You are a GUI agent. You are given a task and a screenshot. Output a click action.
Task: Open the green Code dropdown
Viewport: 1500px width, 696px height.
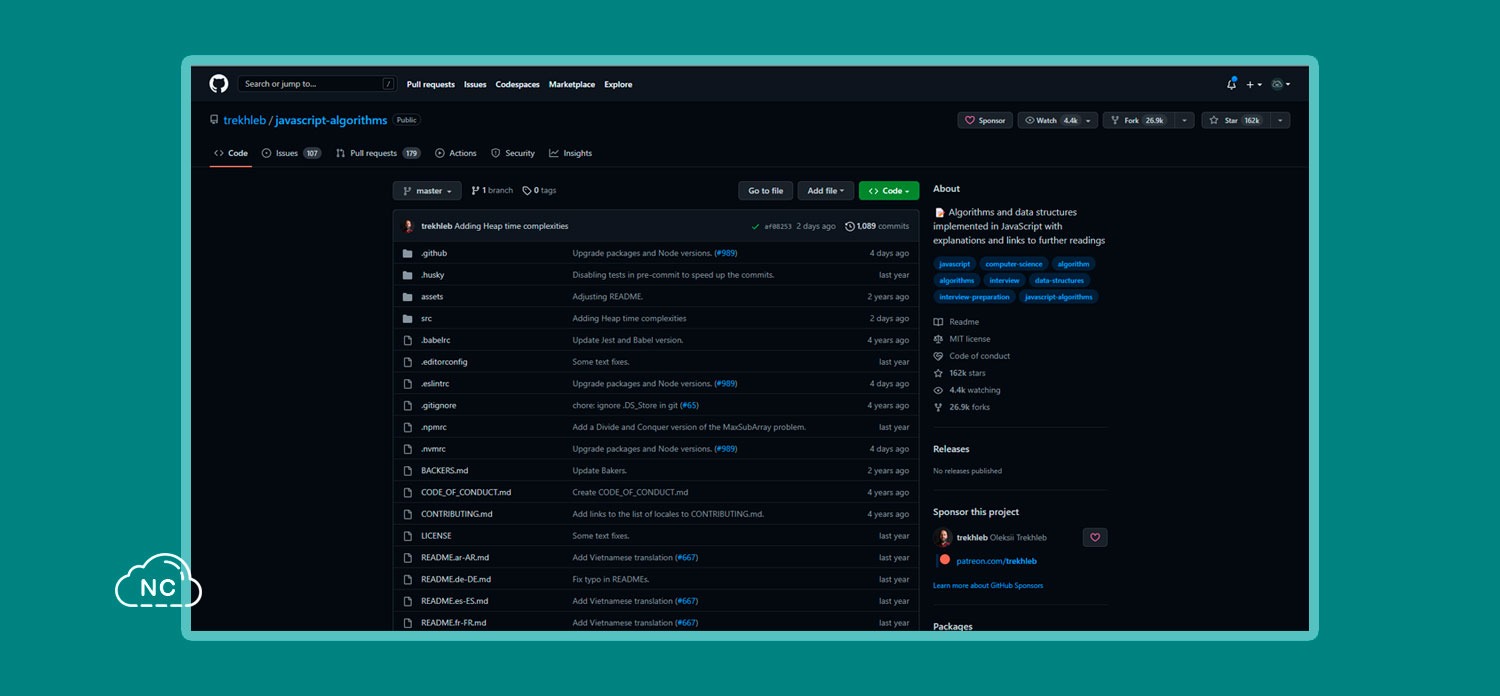(888, 191)
